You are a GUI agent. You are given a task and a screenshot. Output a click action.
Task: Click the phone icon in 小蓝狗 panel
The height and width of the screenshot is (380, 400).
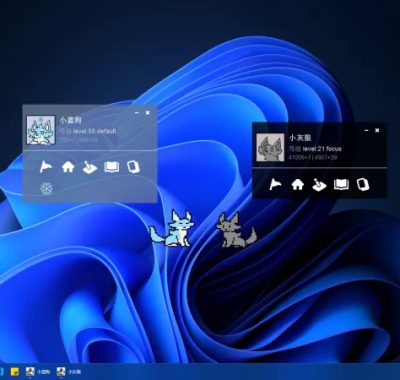[x=133, y=167]
